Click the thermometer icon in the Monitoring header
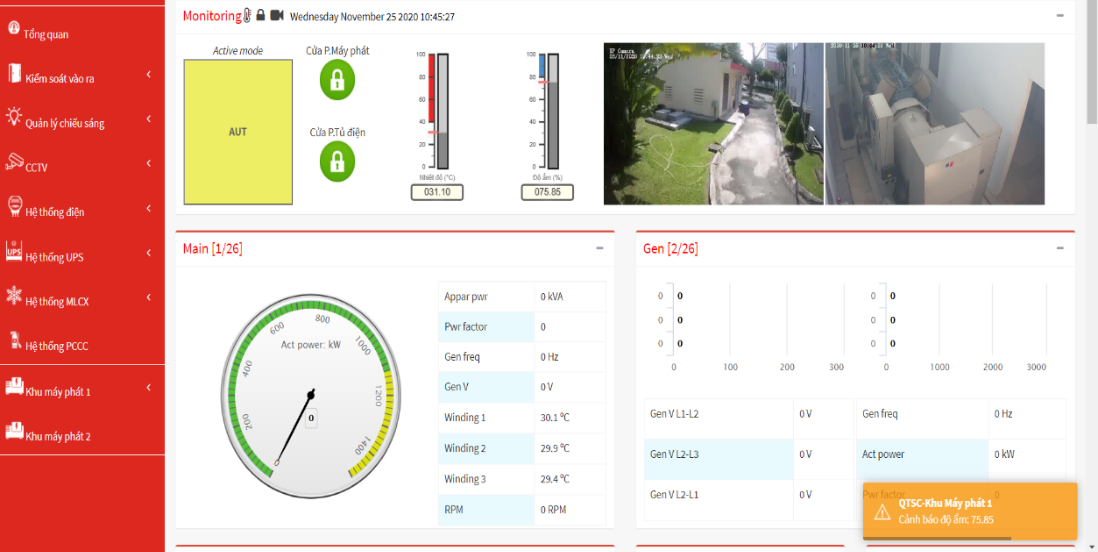The image size is (1098, 552). 247,15
